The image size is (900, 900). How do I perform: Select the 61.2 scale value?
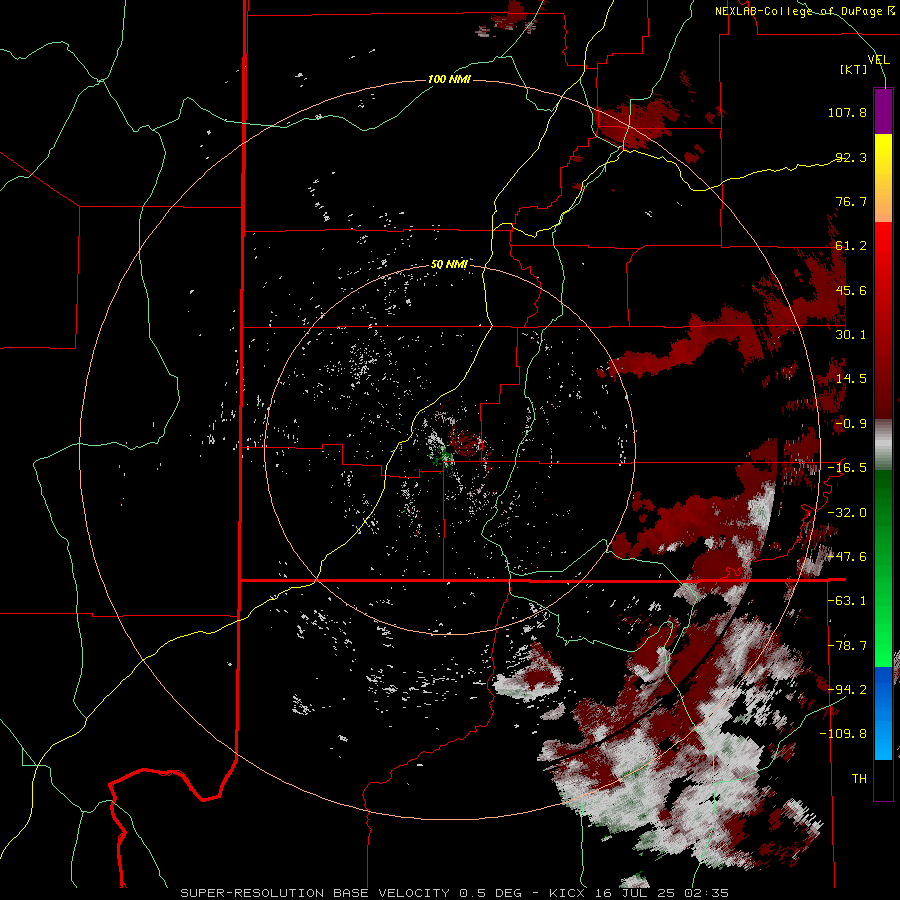tap(851, 246)
